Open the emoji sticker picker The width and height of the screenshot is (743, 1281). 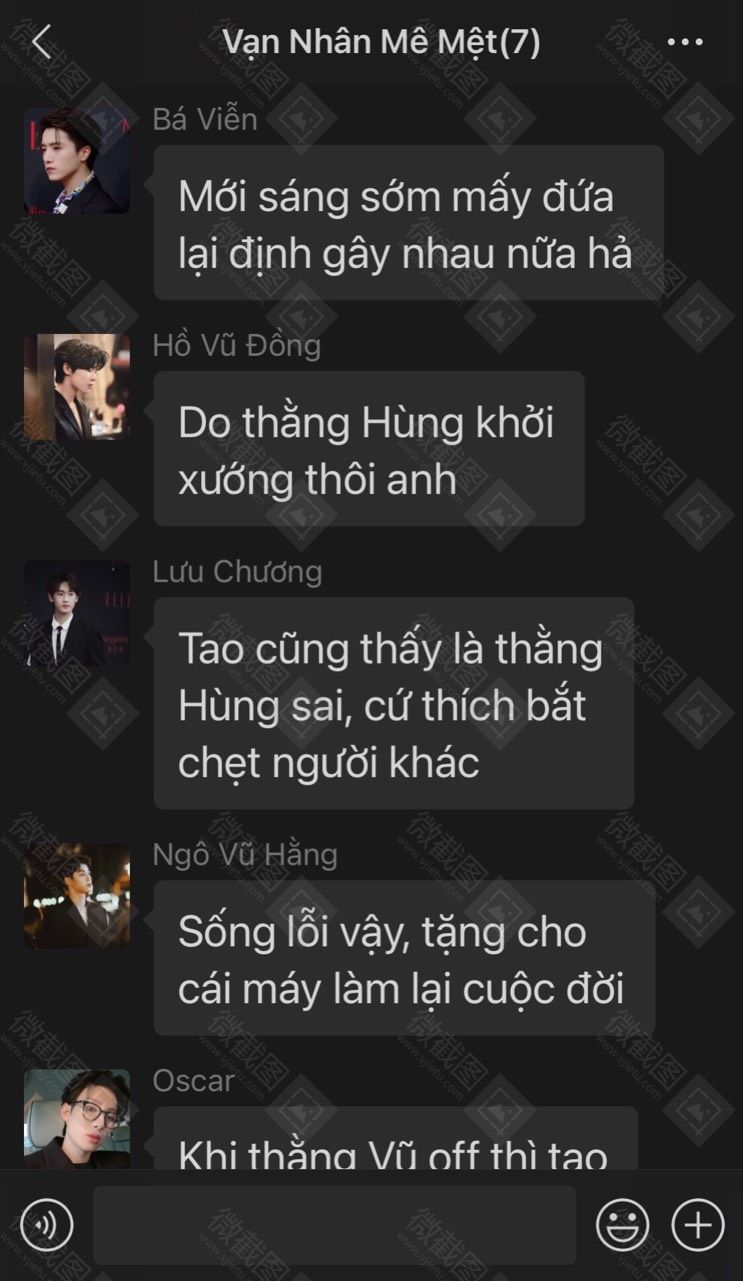623,1224
